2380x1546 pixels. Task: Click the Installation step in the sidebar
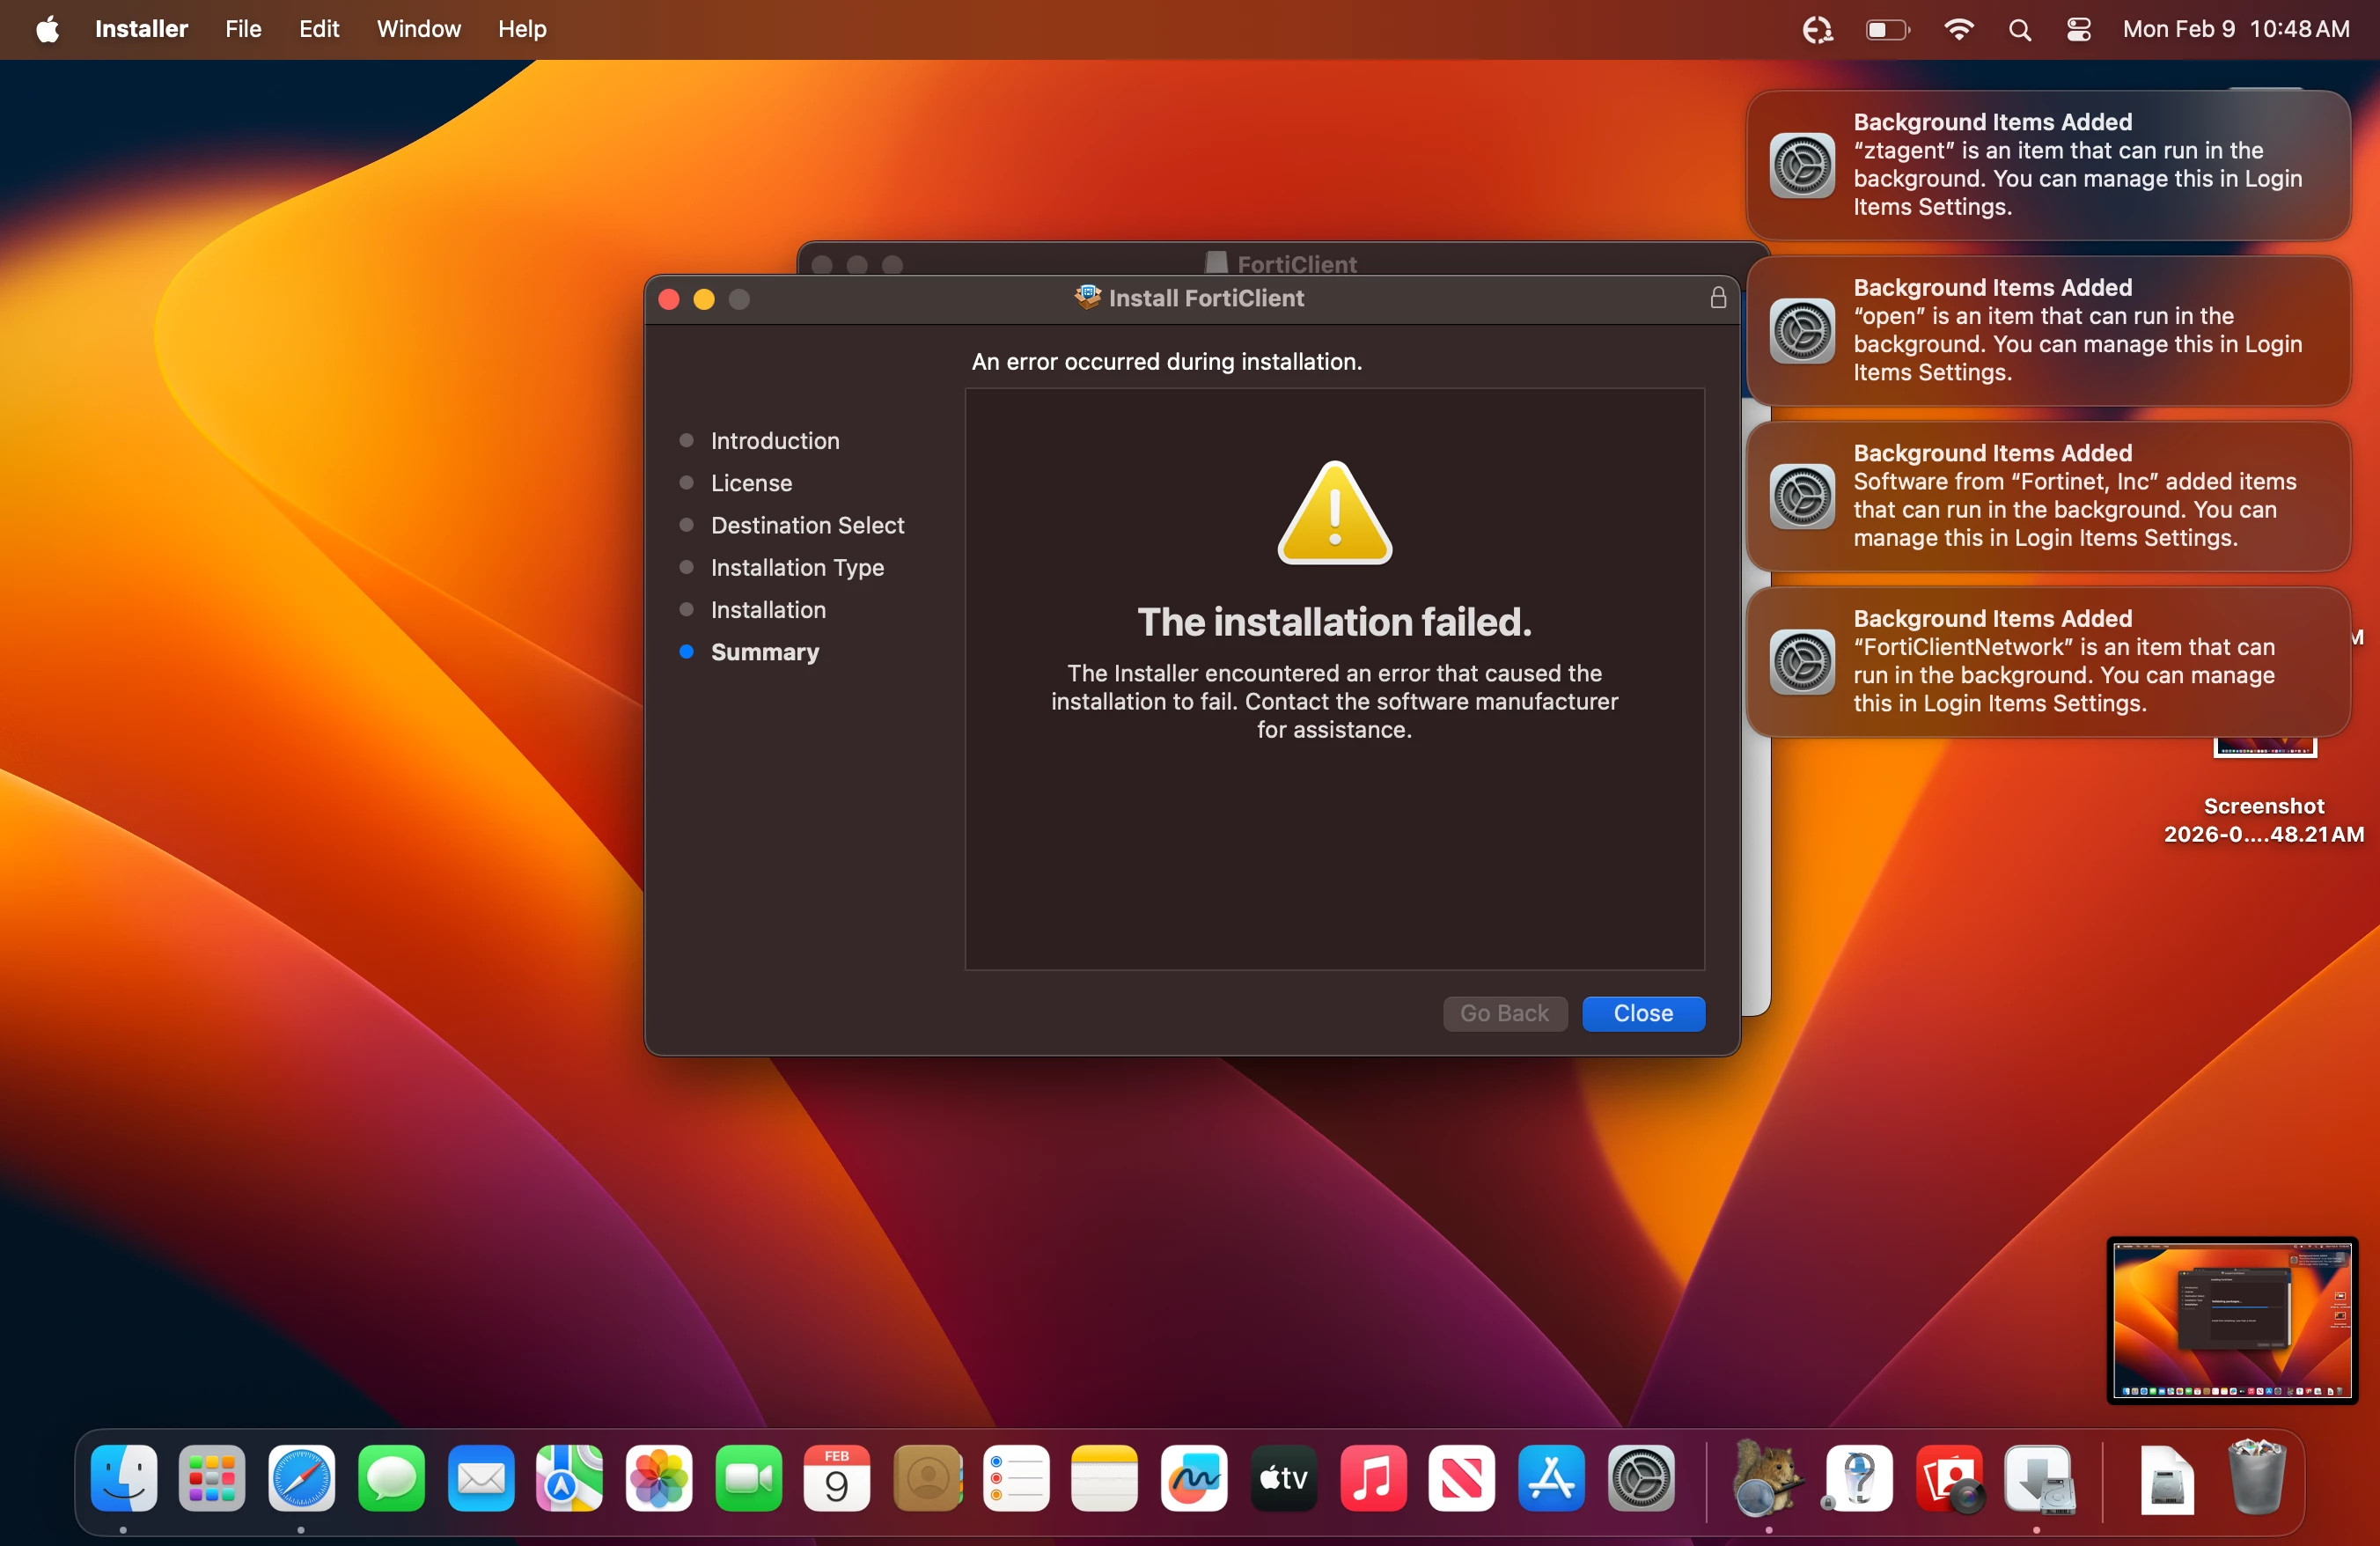768,610
